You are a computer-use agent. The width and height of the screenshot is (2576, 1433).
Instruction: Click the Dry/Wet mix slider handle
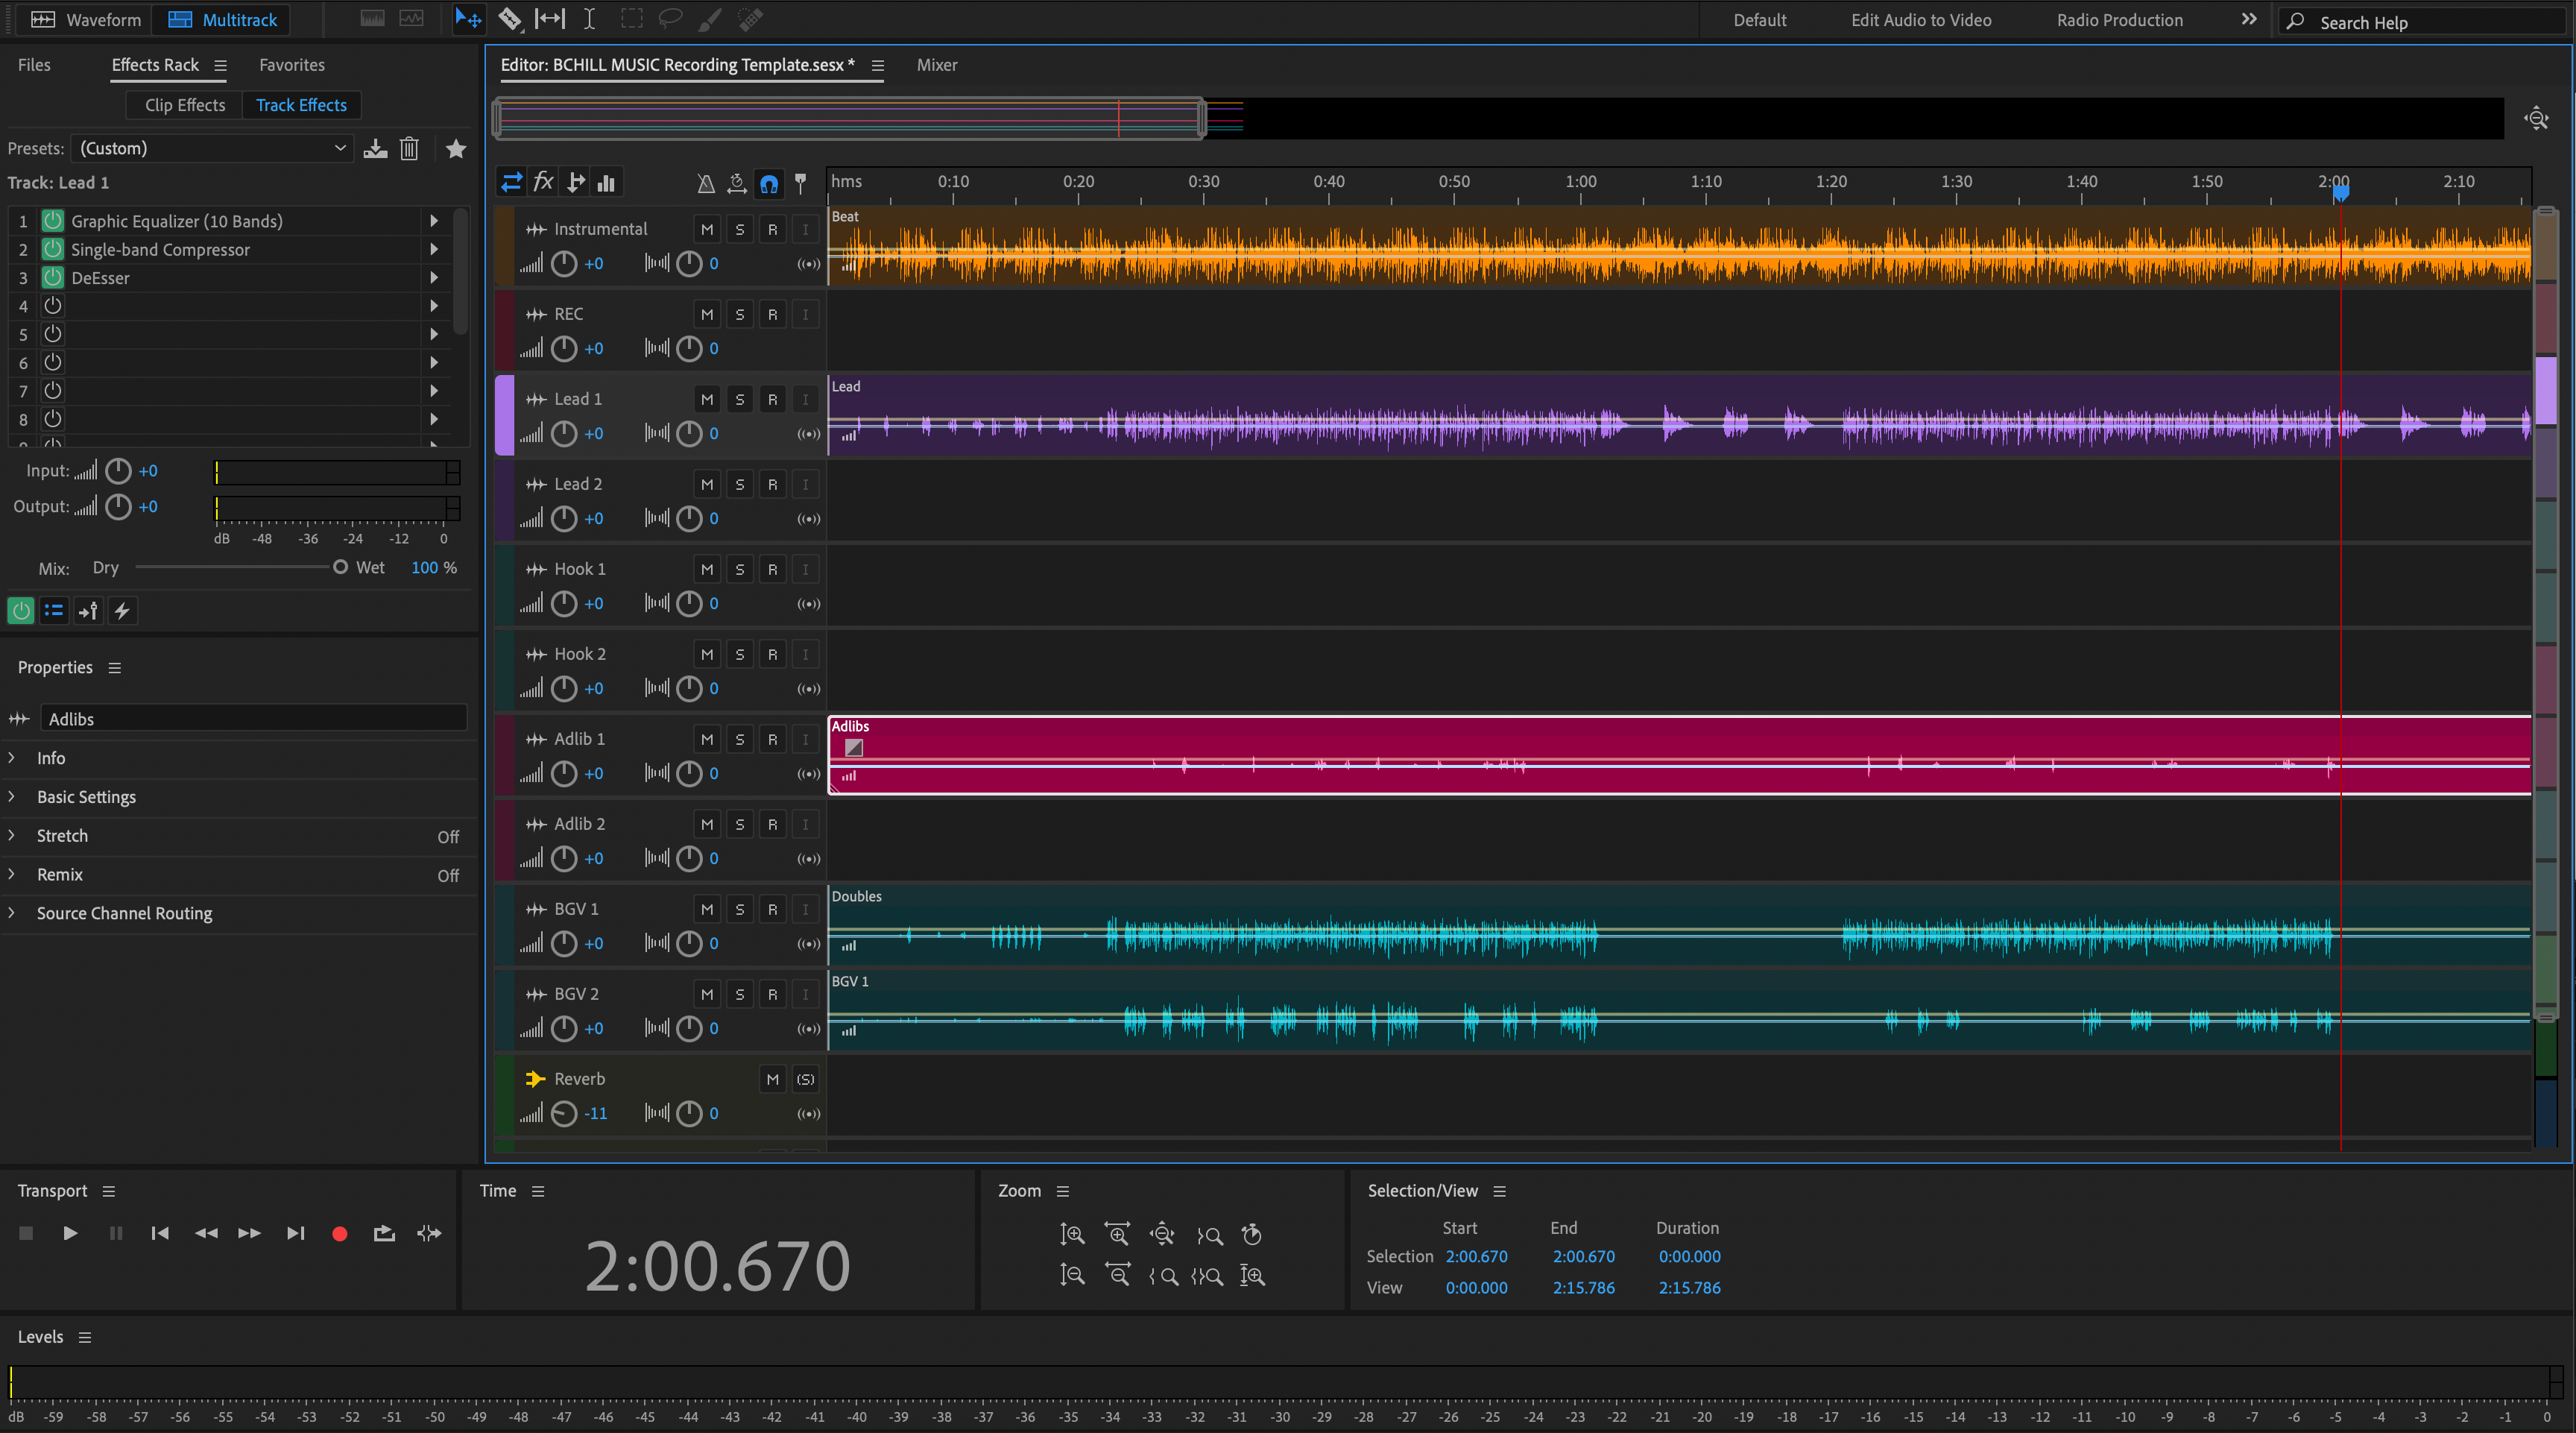[x=341, y=566]
